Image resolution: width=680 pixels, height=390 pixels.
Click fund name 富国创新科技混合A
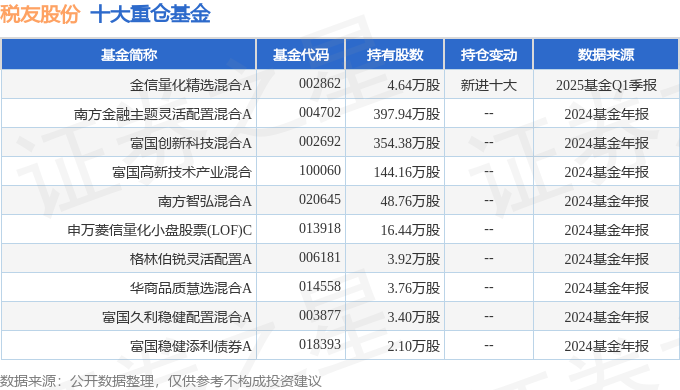tap(191, 143)
